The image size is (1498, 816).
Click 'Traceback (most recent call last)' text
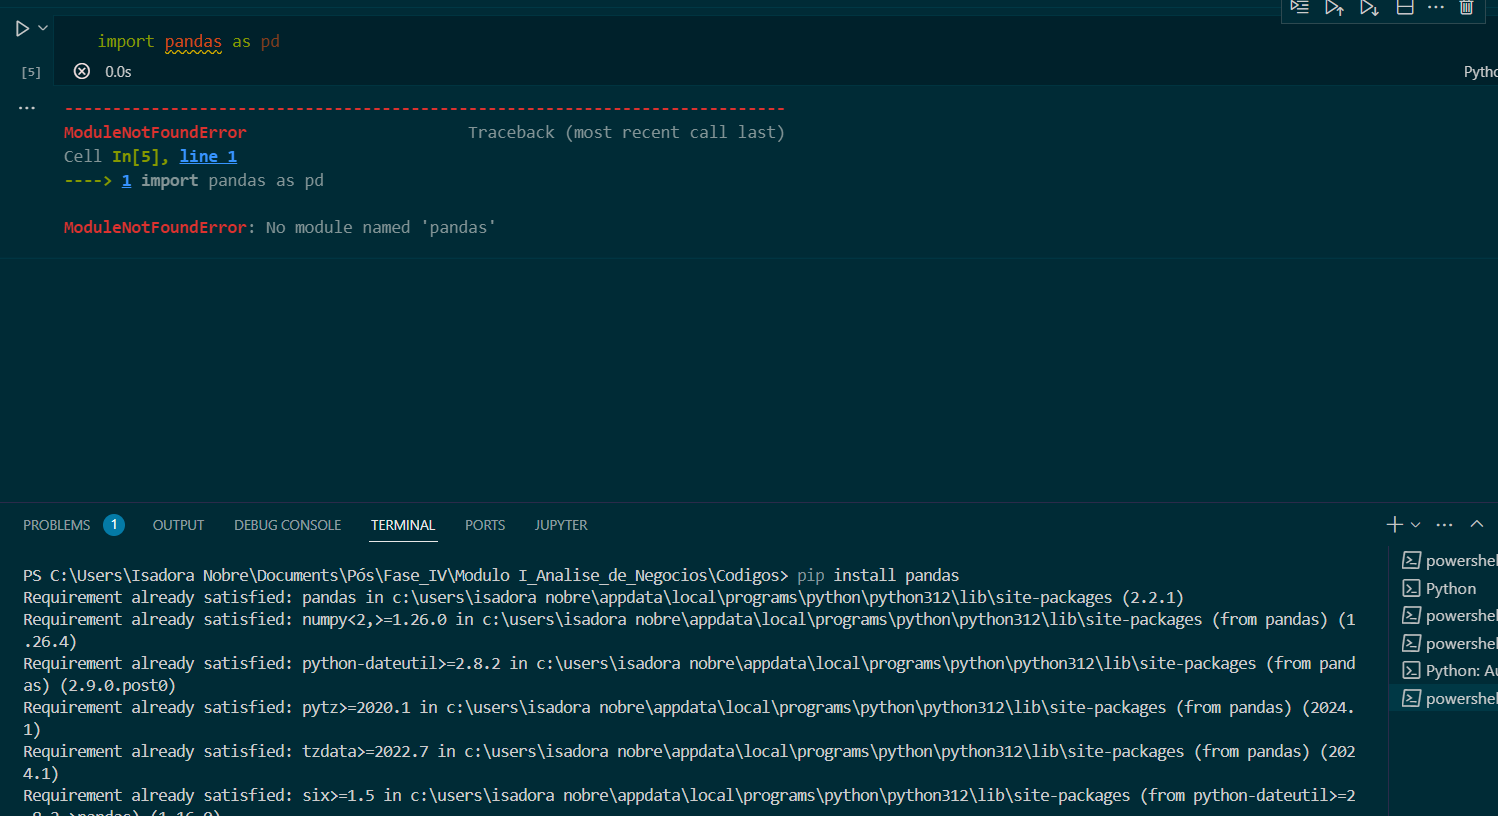coord(626,132)
